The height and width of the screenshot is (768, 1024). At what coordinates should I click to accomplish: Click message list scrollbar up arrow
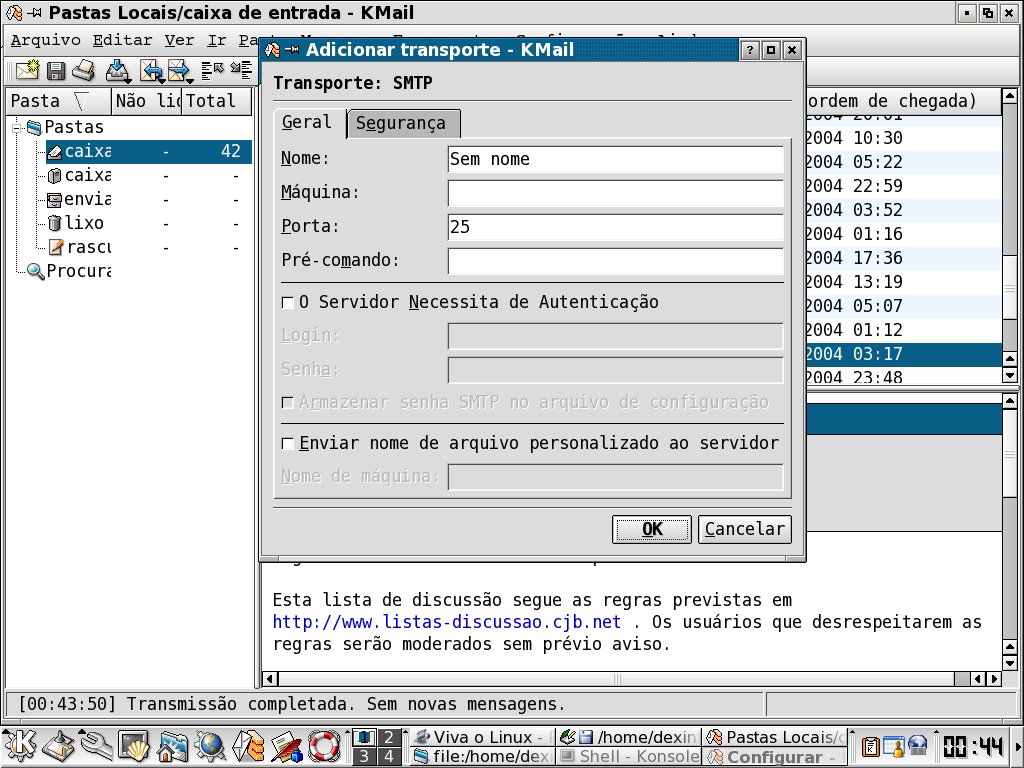1010,97
